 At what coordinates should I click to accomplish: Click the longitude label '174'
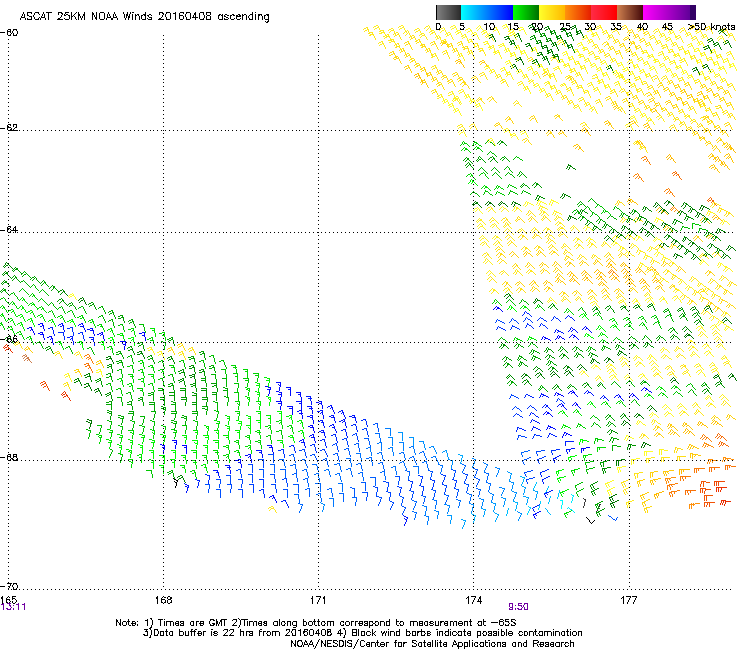coord(473,600)
